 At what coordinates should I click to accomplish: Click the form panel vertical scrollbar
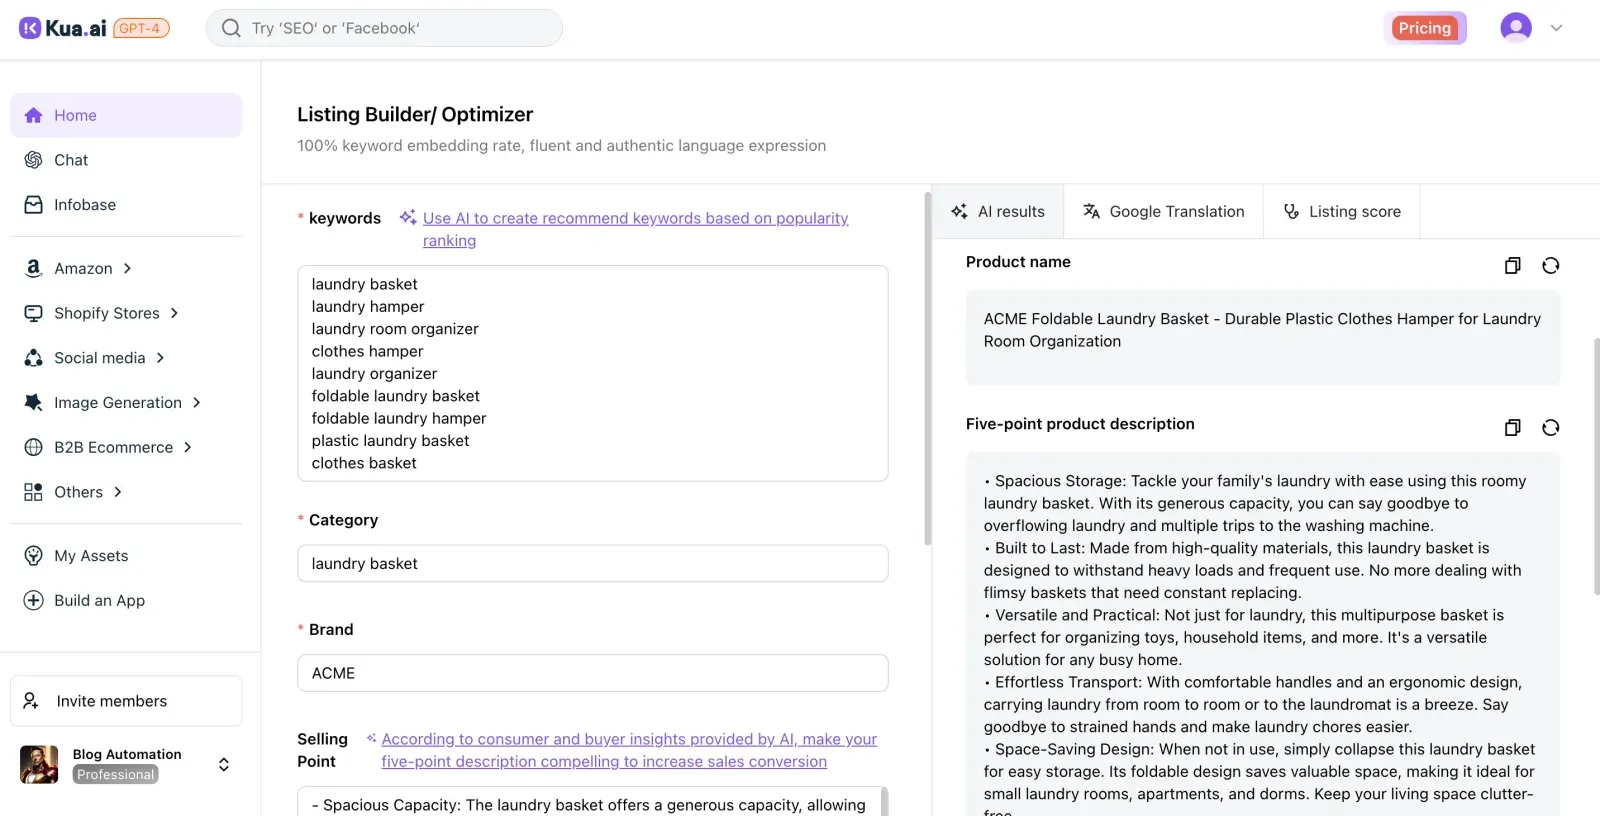pos(927,368)
